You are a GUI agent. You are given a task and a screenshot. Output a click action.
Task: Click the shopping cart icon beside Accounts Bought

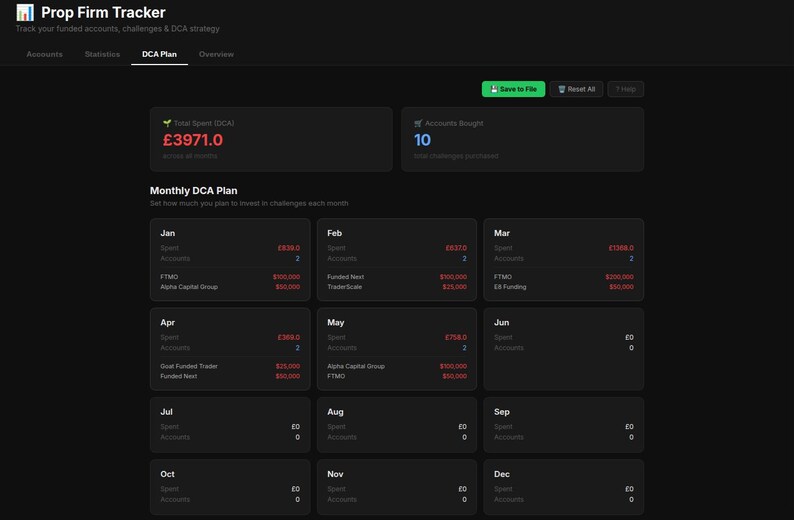[418, 123]
